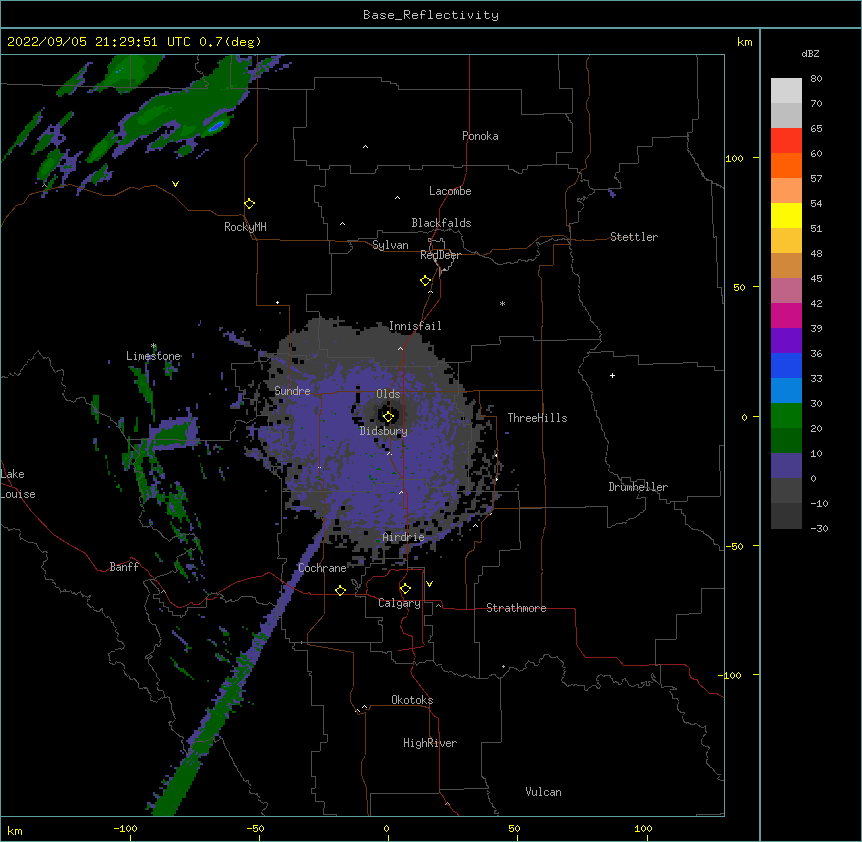This screenshot has width=862, height=842.
Task: Pick the light blue 30-33 dBZ swatch
Action: (x=786, y=391)
